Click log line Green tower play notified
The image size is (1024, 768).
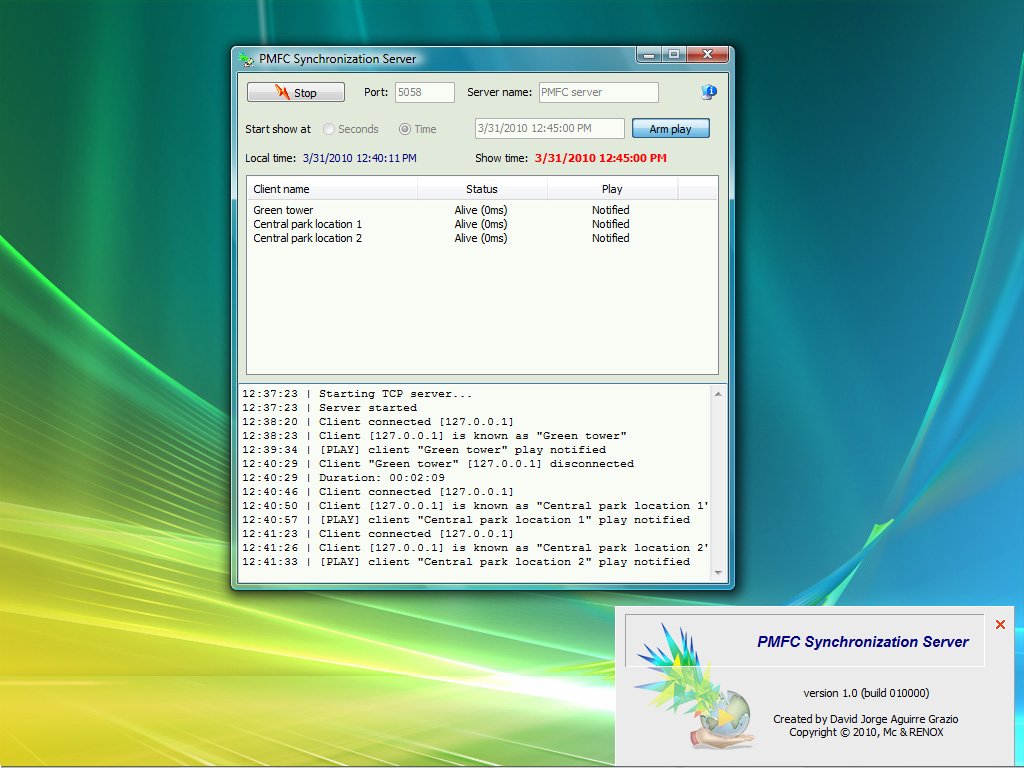[x=424, y=449]
